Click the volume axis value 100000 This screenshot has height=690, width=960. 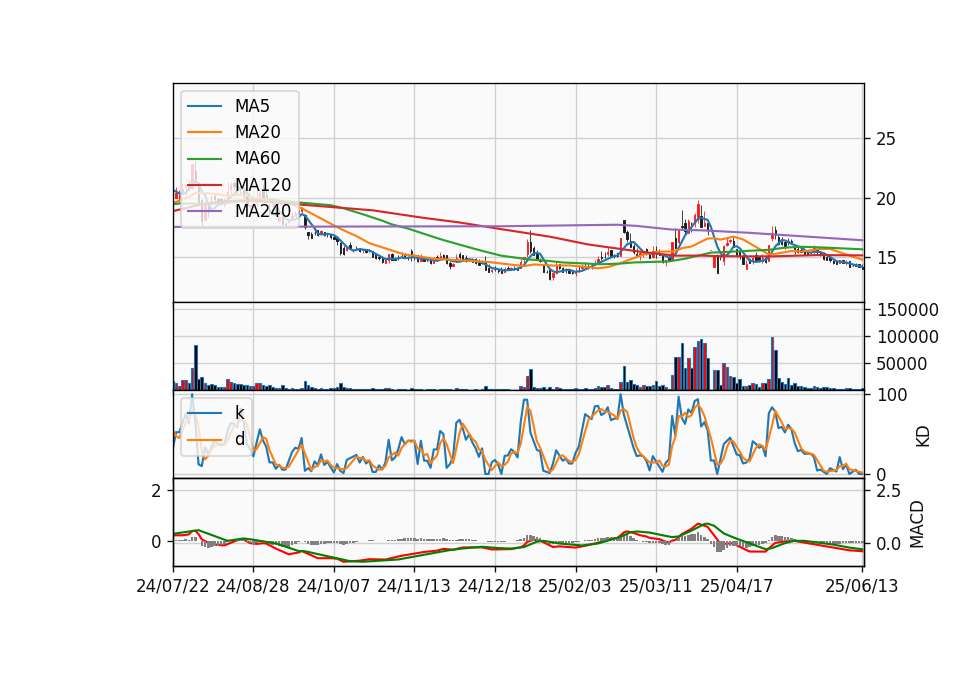(907, 337)
